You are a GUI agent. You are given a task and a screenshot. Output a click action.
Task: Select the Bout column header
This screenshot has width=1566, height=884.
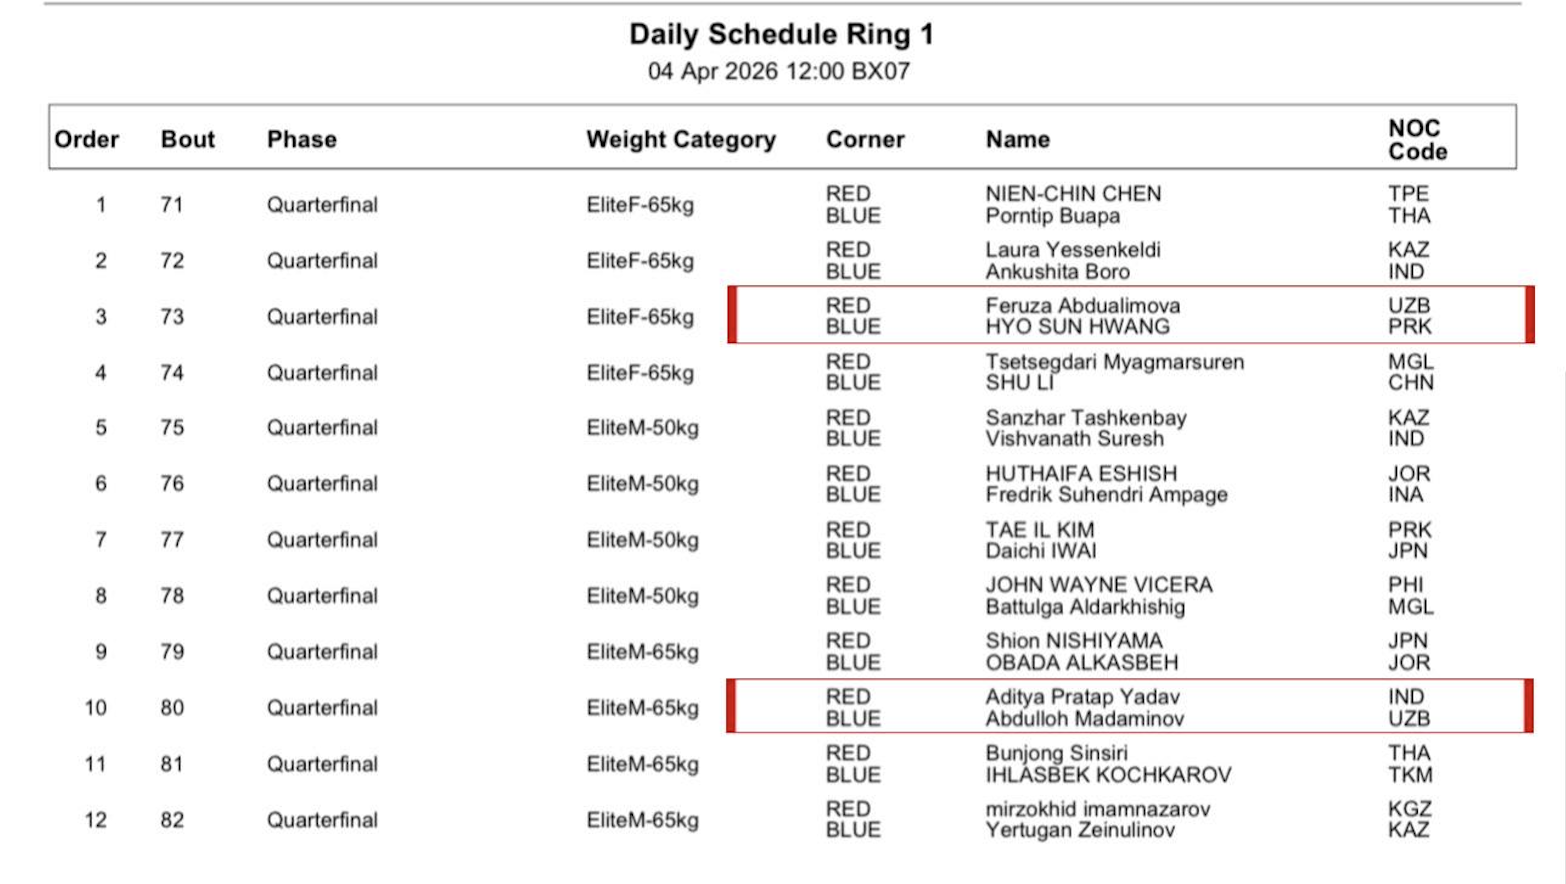tap(188, 139)
